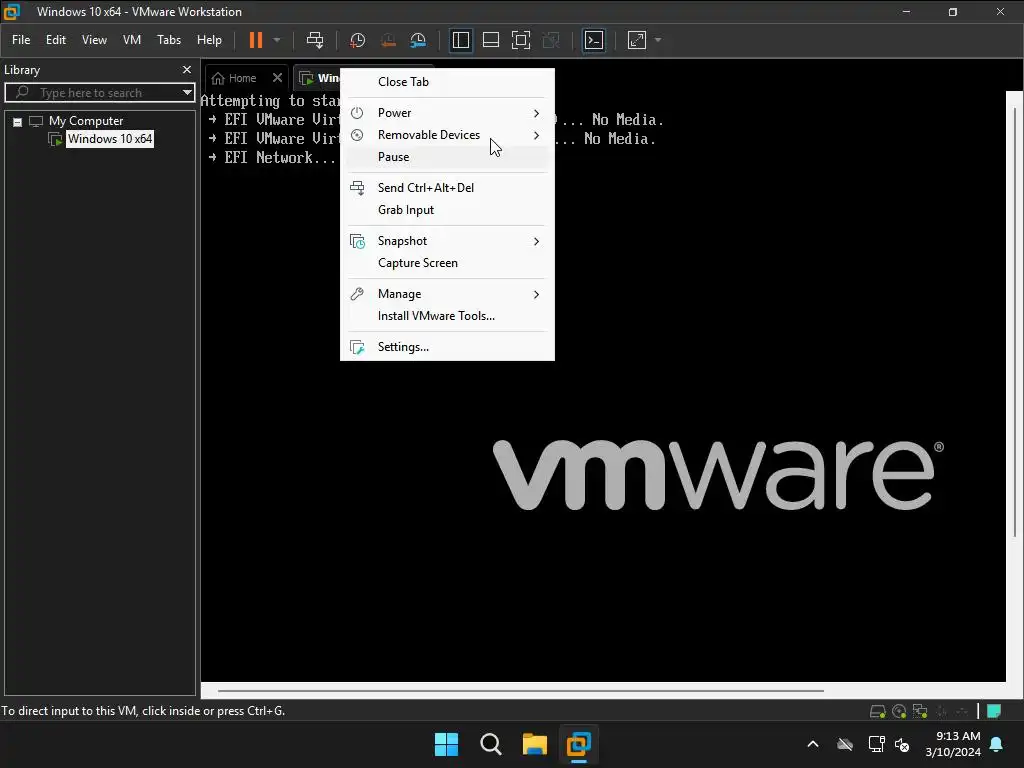The height and width of the screenshot is (768, 1024).
Task: Click the Settings icon in the context menu
Action: [x=357, y=347]
